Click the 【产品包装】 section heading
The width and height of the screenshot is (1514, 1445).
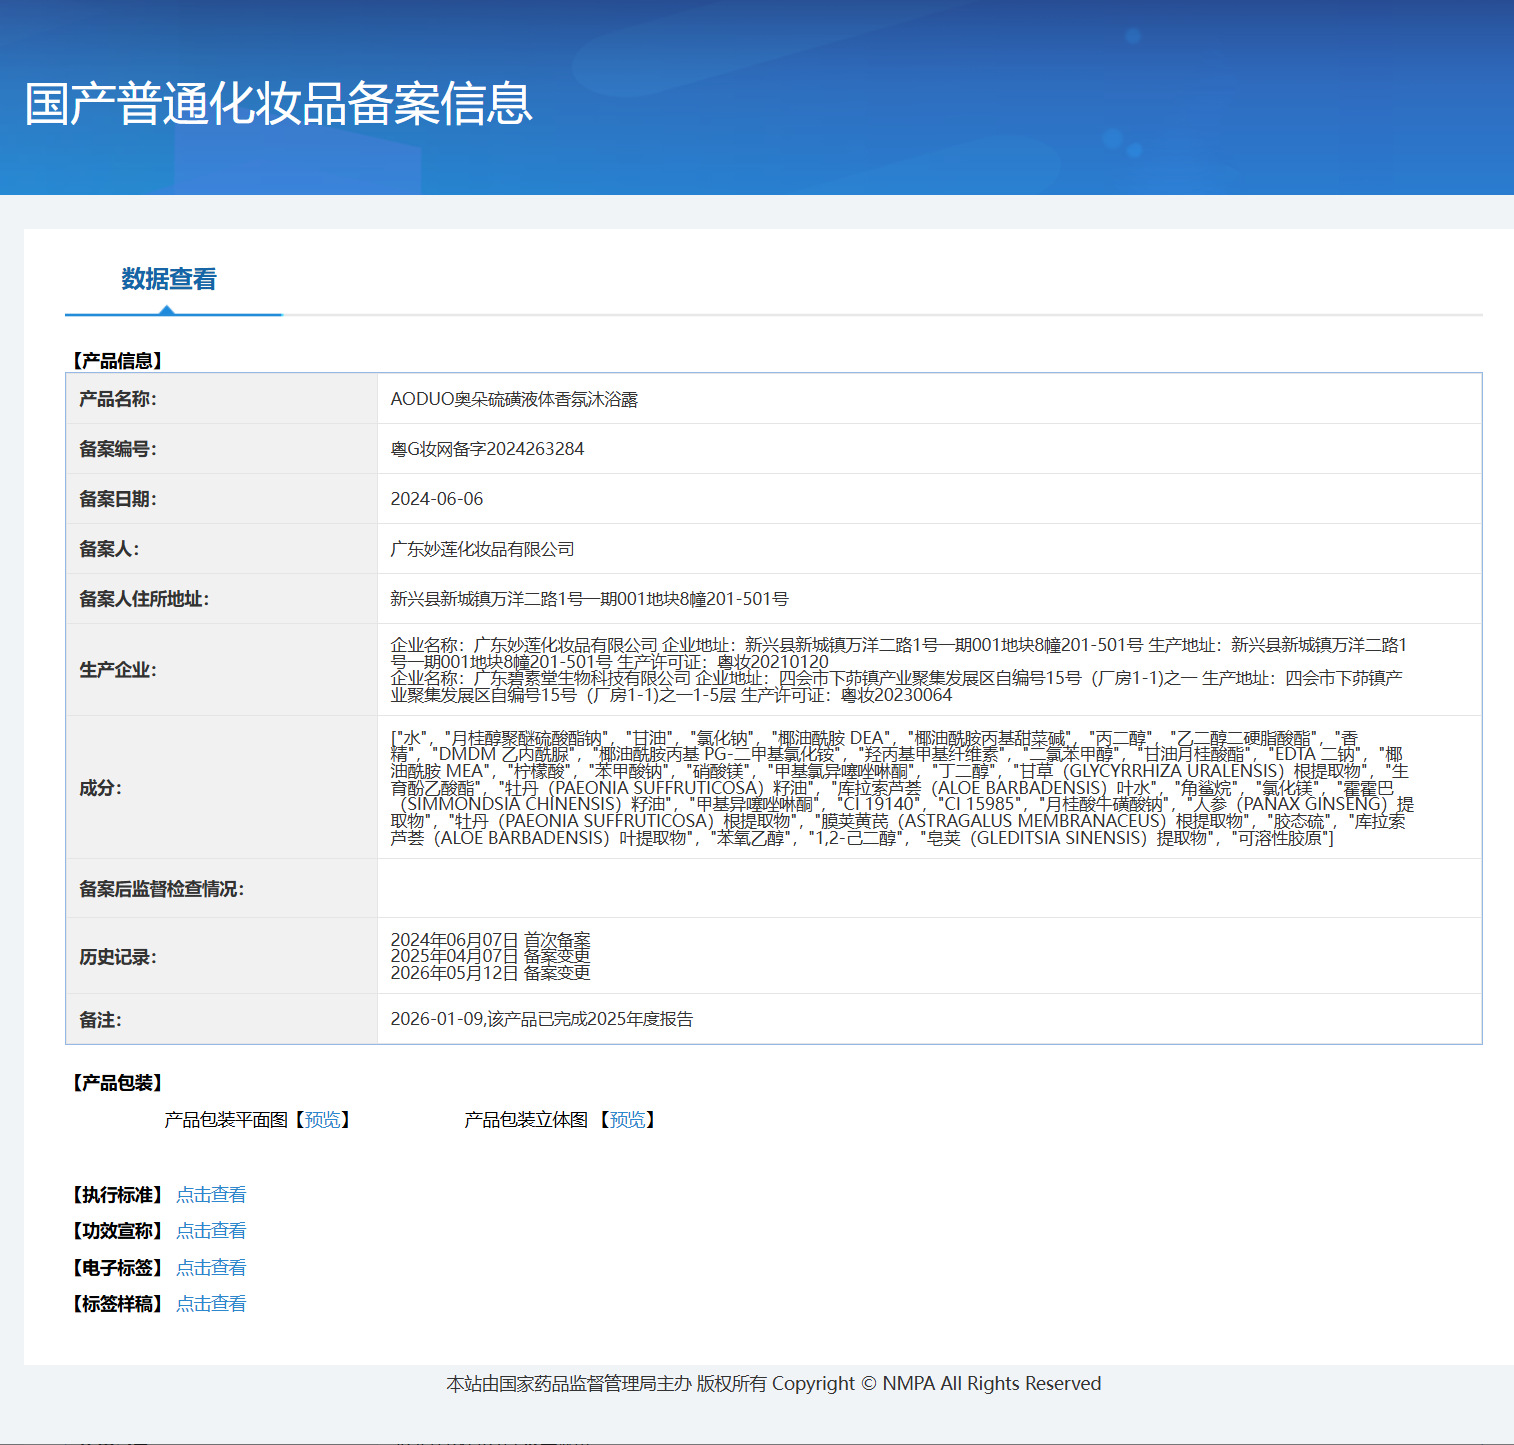pos(116,1083)
